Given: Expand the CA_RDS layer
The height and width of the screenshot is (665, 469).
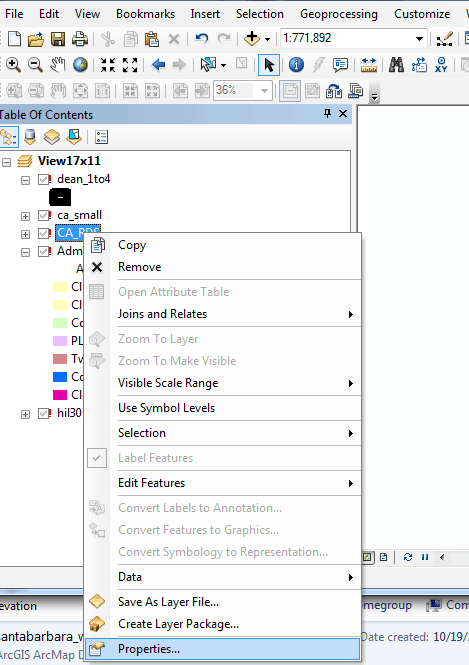Looking at the screenshot, I should (25, 234).
